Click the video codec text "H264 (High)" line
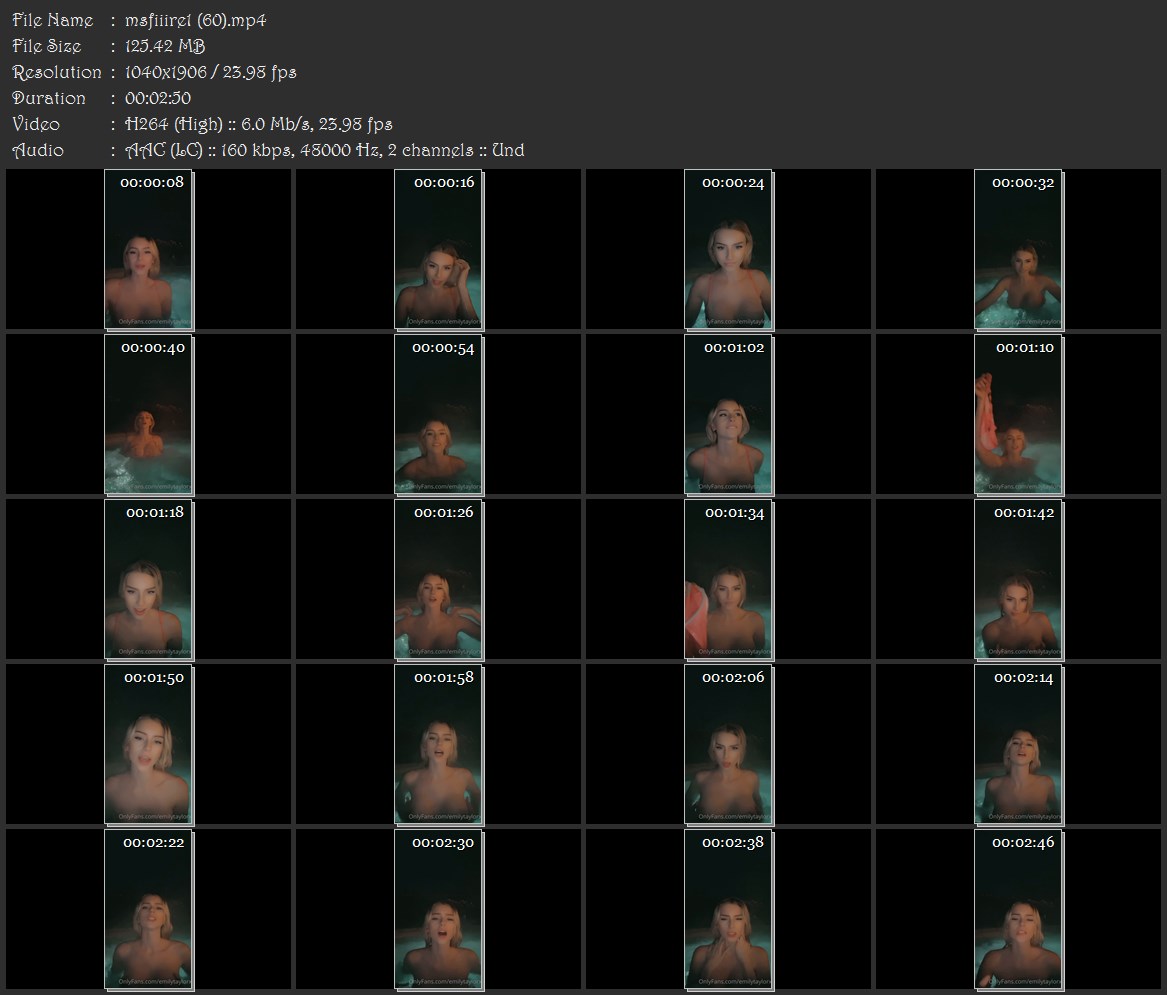The height and width of the screenshot is (995, 1167). pyautogui.click(x=259, y=124)
